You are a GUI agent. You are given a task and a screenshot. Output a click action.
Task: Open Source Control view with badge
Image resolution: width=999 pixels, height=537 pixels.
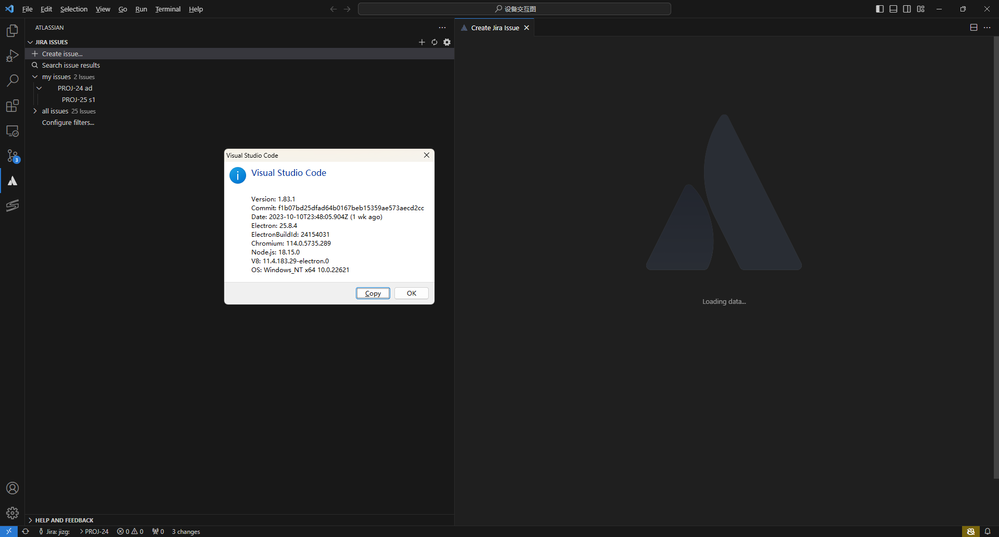click(12, 155)
